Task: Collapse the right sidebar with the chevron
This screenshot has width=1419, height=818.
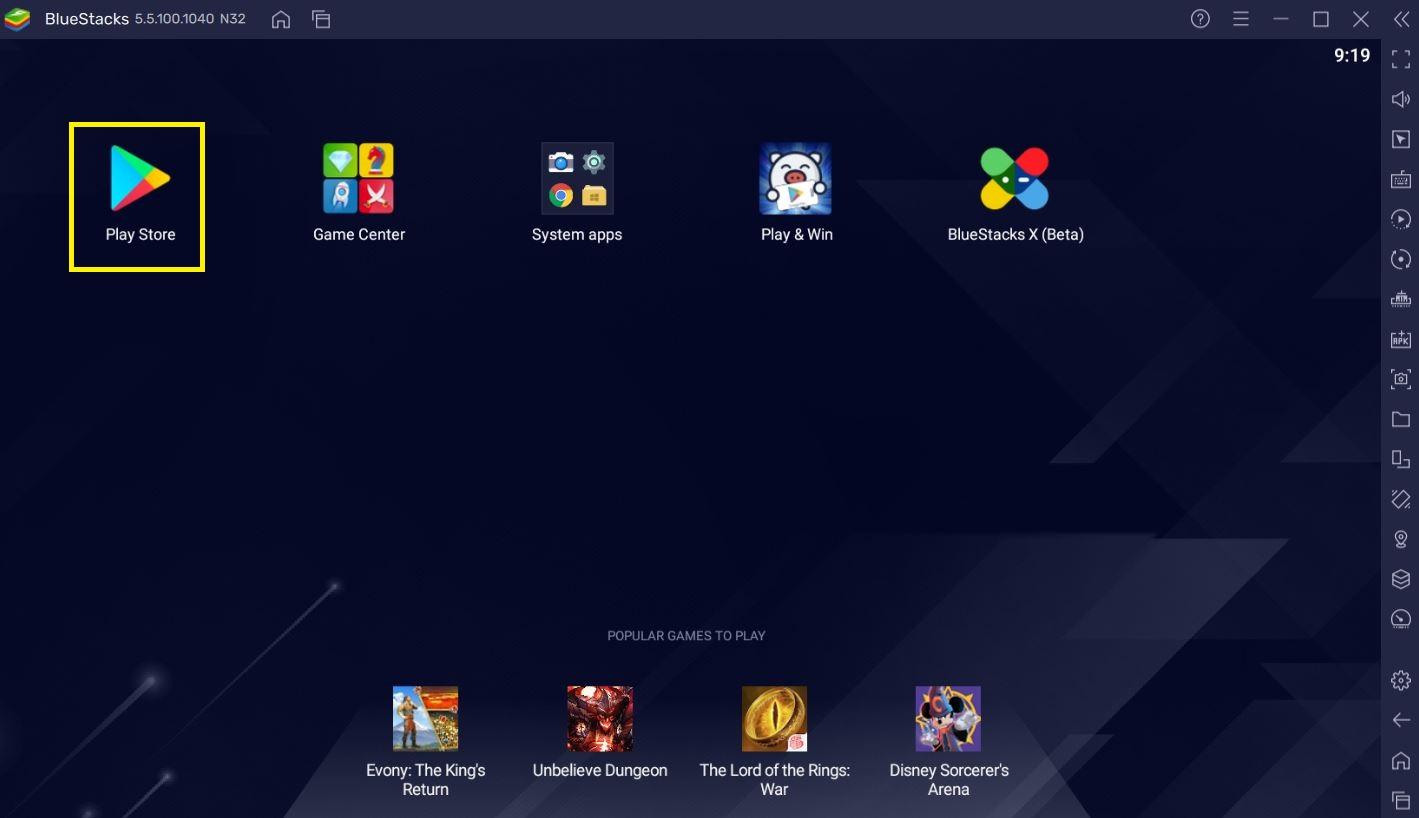Action: 1400,18
